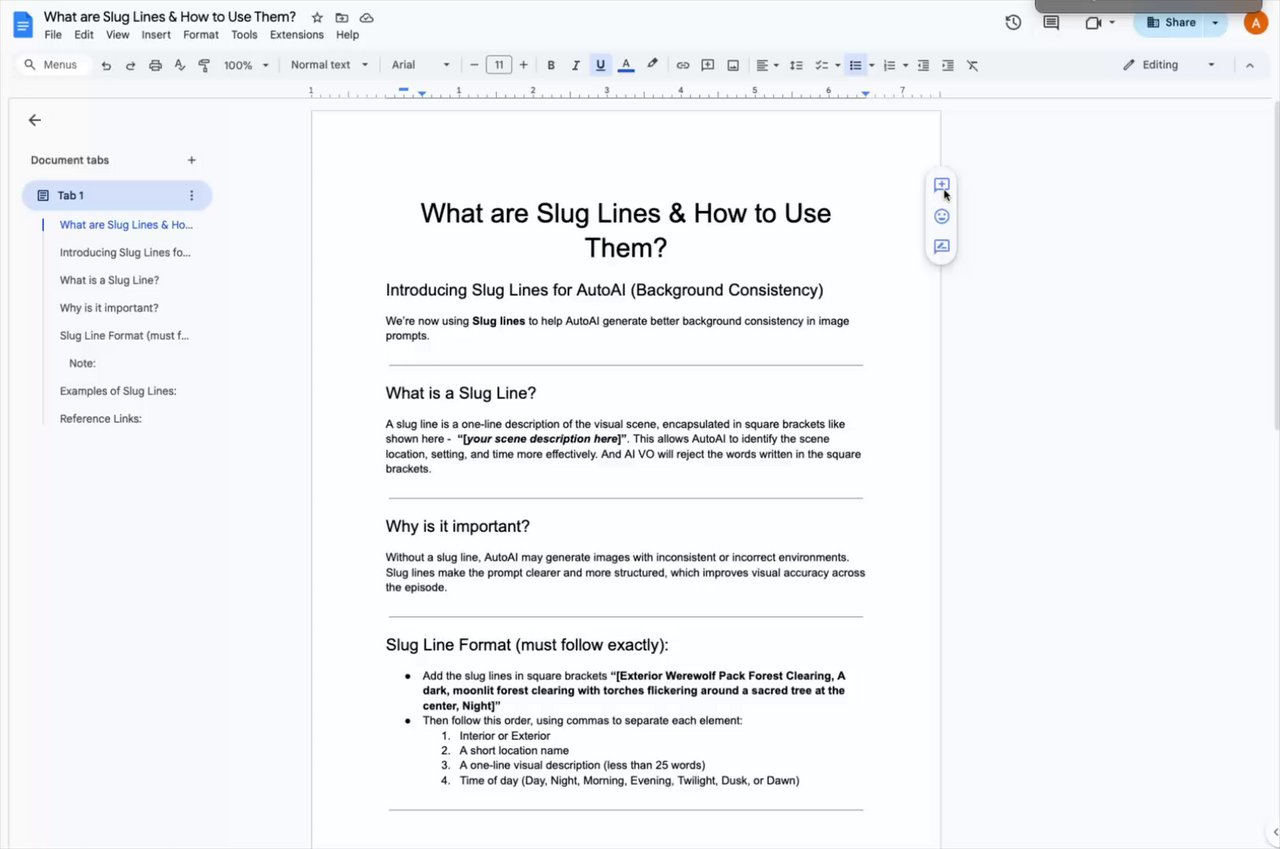This screenshot has width=1280, height=849.
Task: Jump to 'Examples of Slug Lines:' outline heading
Action: pyautogui.click(x=118, y=391)
